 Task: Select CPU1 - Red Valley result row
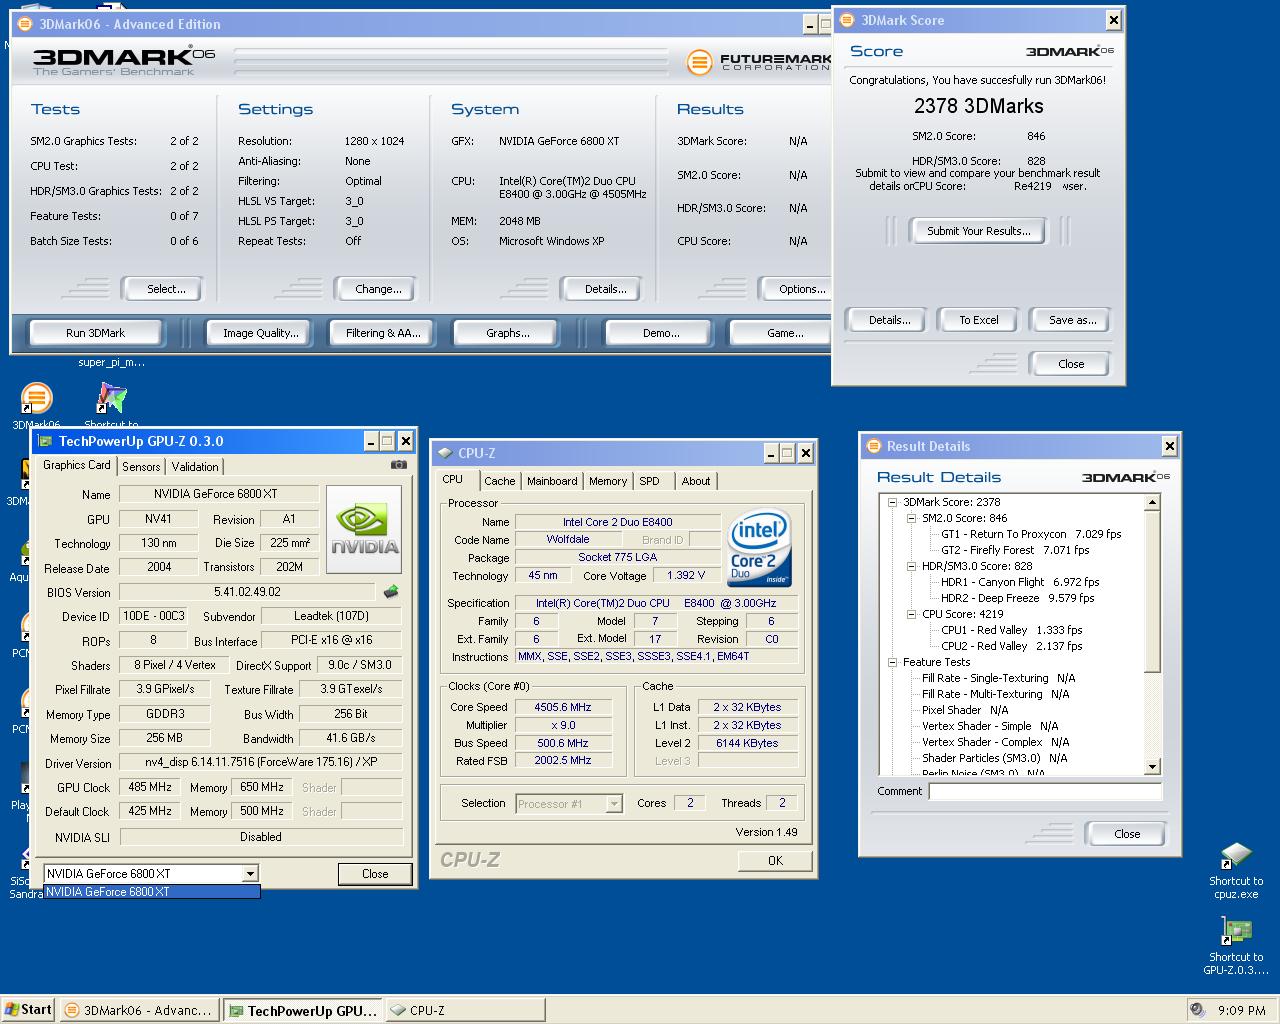pos(1011,631)
